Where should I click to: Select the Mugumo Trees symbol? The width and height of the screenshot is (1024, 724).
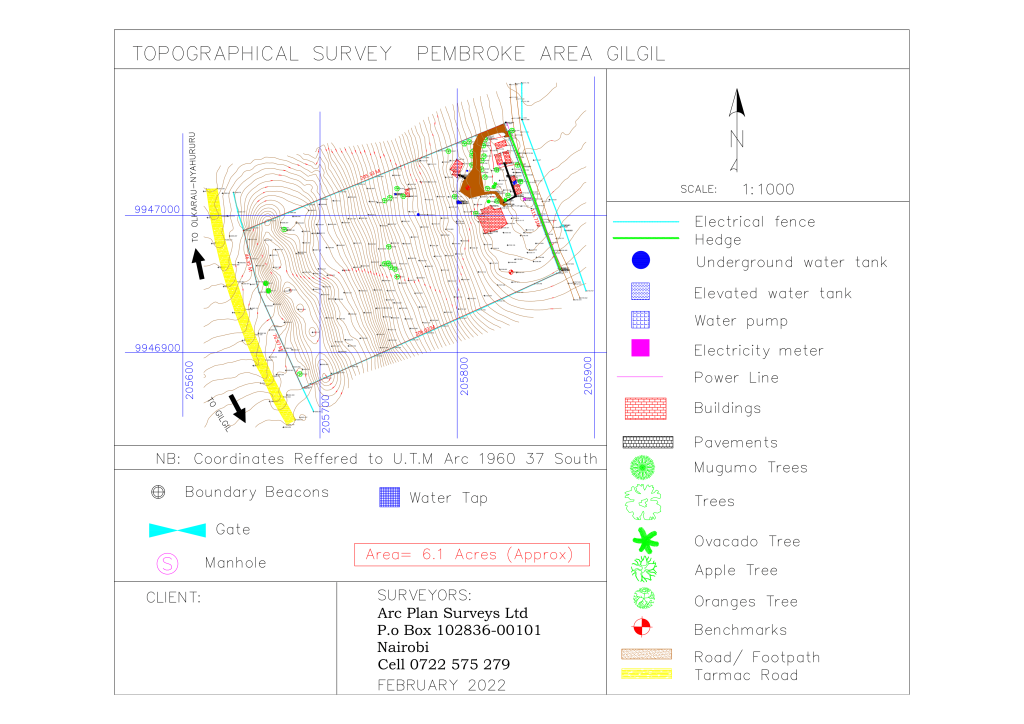643,467
